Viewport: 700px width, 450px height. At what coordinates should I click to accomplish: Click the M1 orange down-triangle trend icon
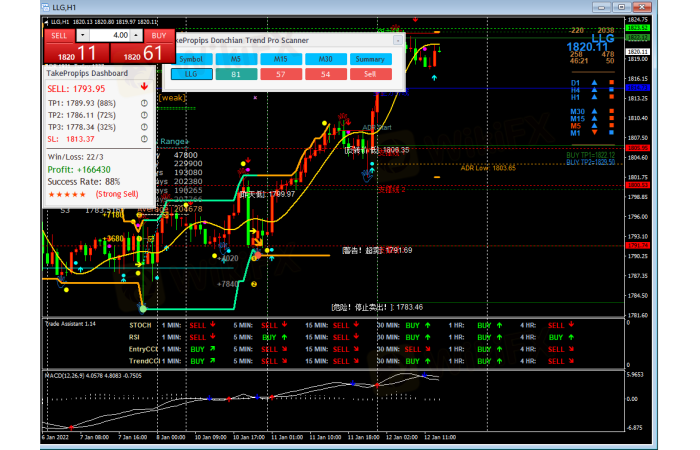(x=595, y=132)
